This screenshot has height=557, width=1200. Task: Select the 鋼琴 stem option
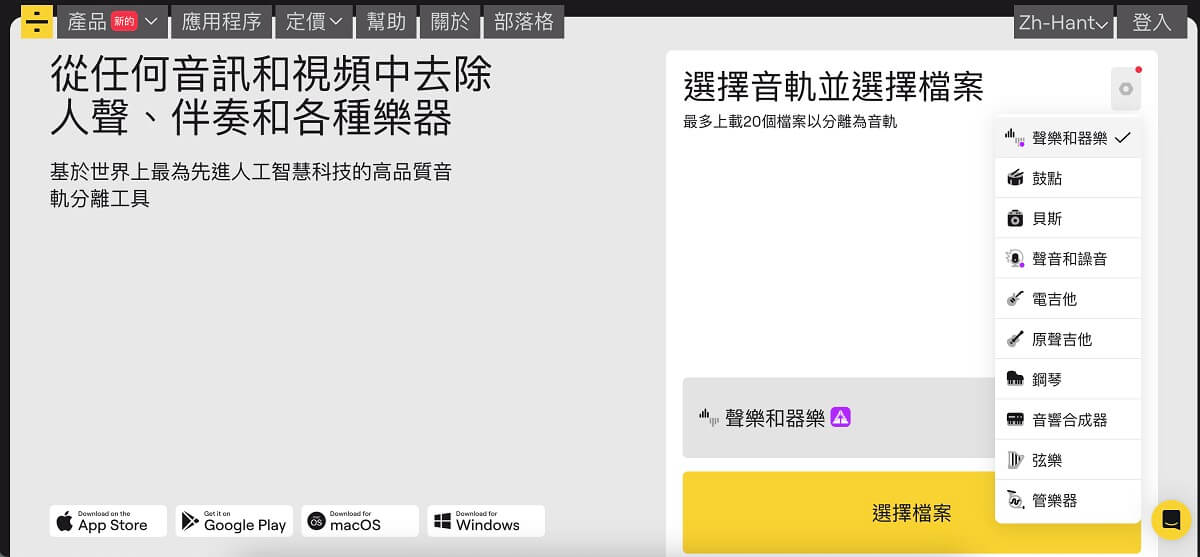[1068, 379]
